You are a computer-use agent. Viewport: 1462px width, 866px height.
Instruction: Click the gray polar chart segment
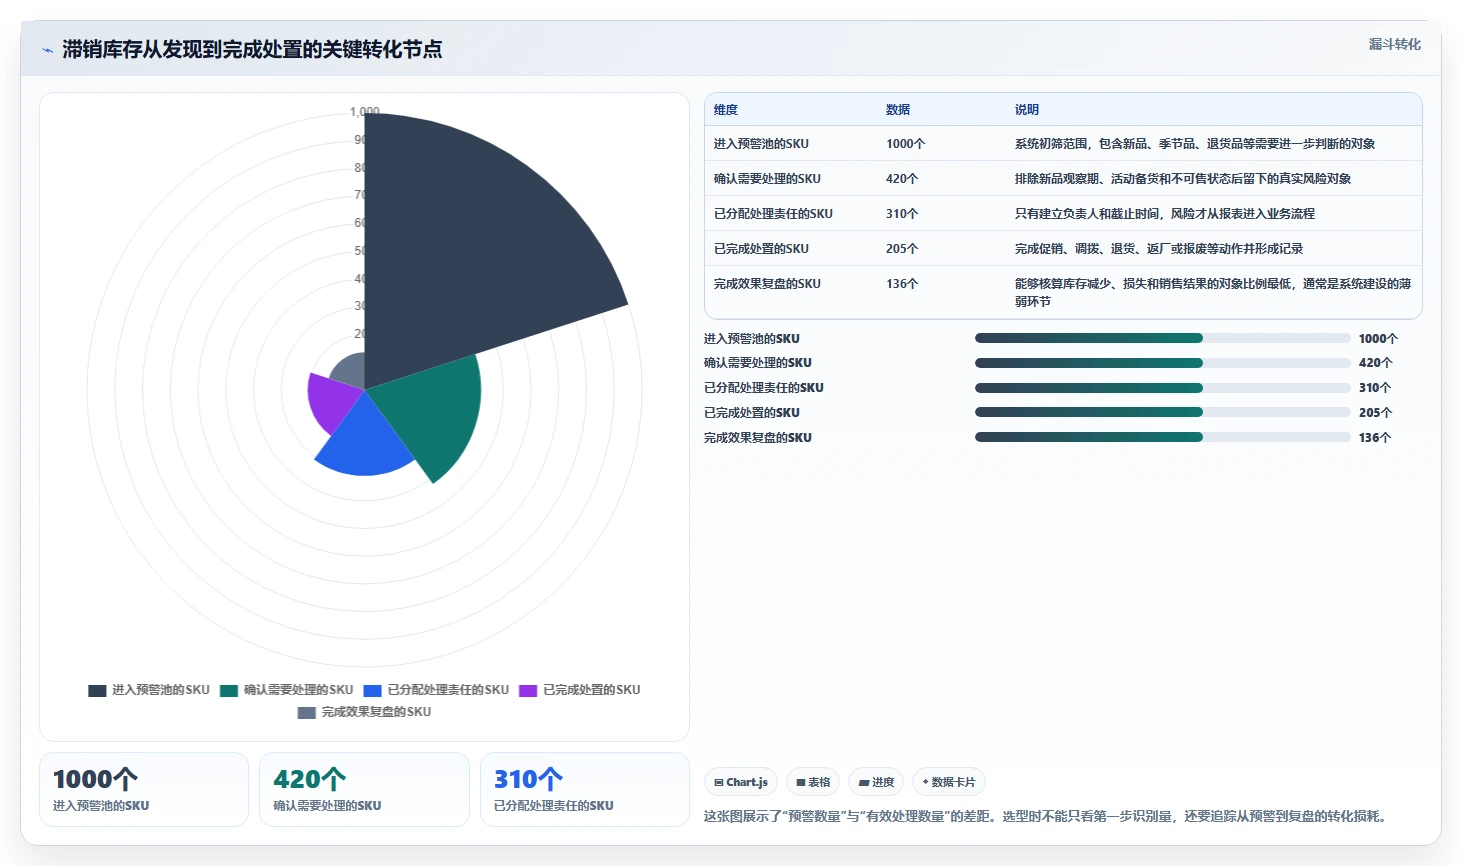pyautogui.click(x=351, y=372)
